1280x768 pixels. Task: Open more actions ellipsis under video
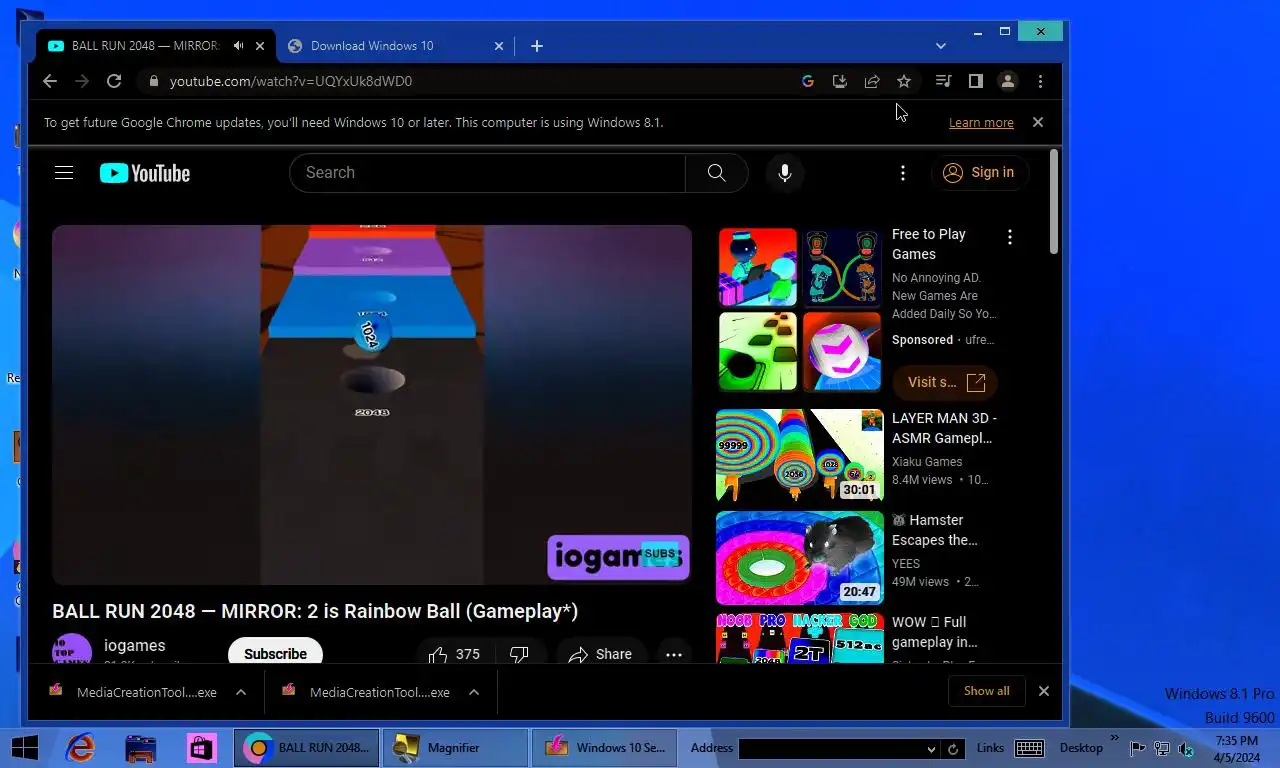click(674, 654)
